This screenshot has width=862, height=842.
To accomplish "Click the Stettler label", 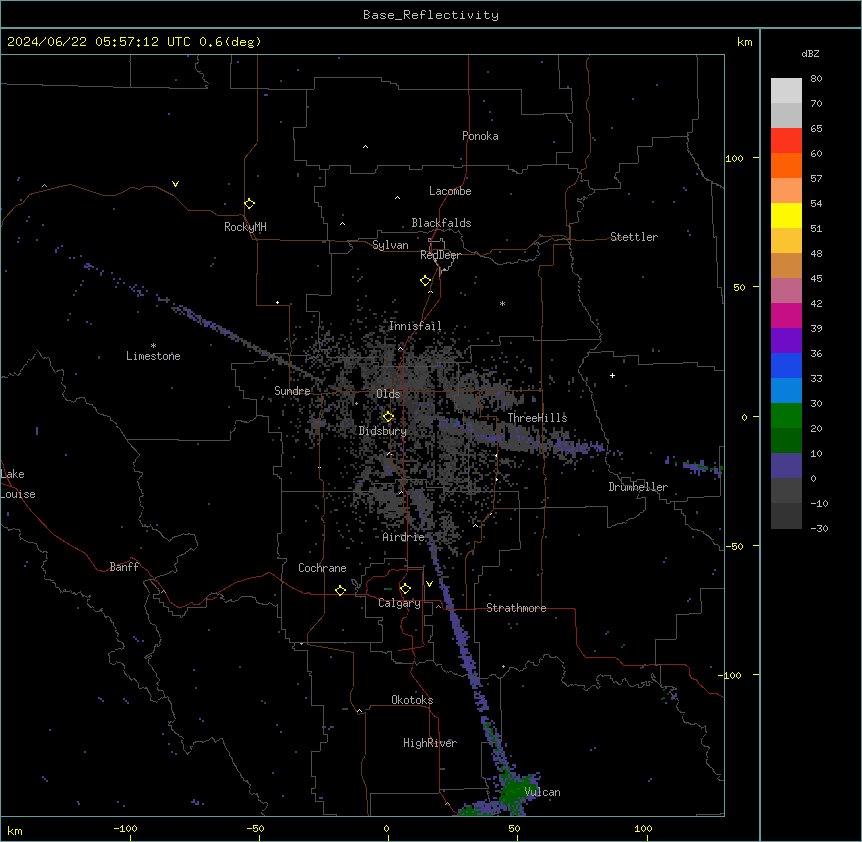I will coord(634,237).
